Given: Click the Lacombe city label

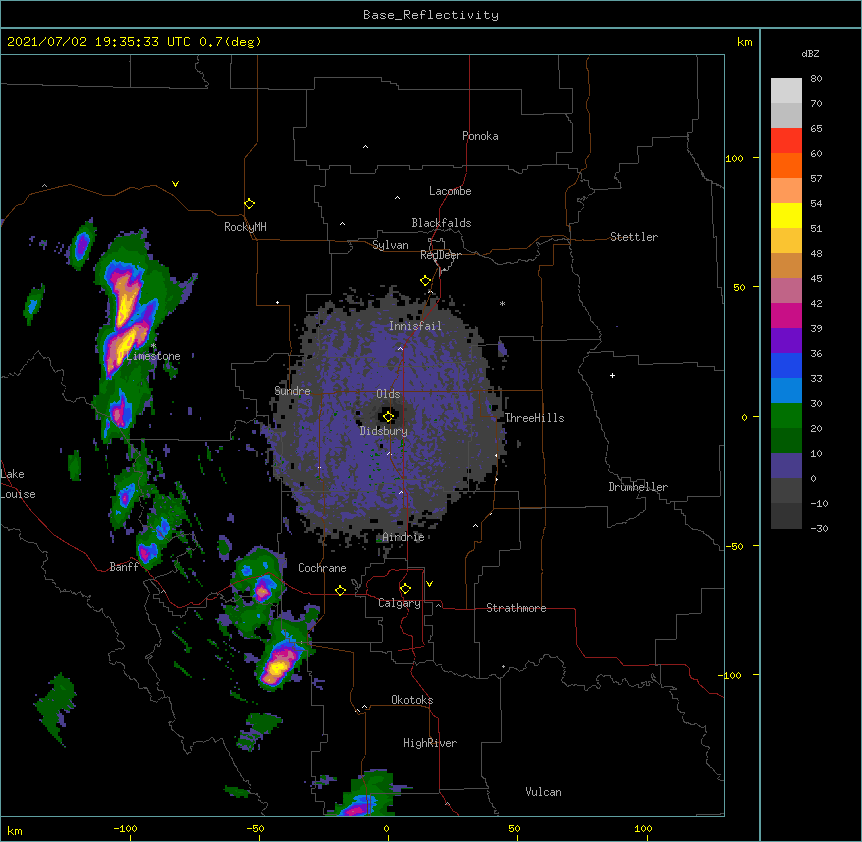Looking at the screenshot, I should (450, 191).
